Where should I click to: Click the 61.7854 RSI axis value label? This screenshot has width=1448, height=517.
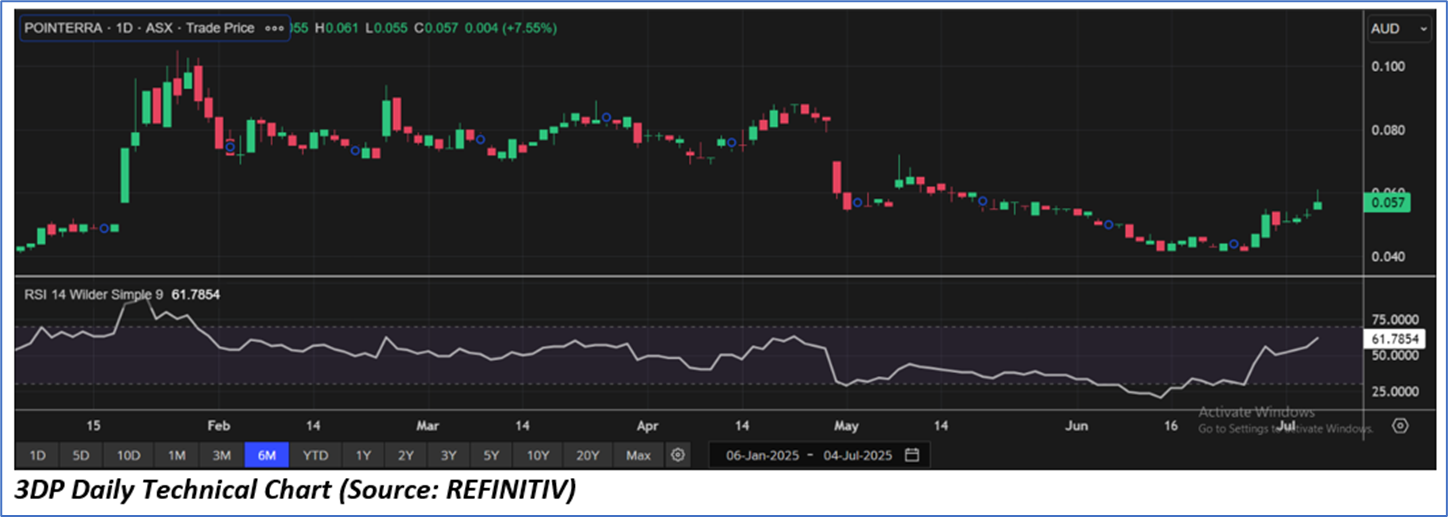[x=1393, y=340]
